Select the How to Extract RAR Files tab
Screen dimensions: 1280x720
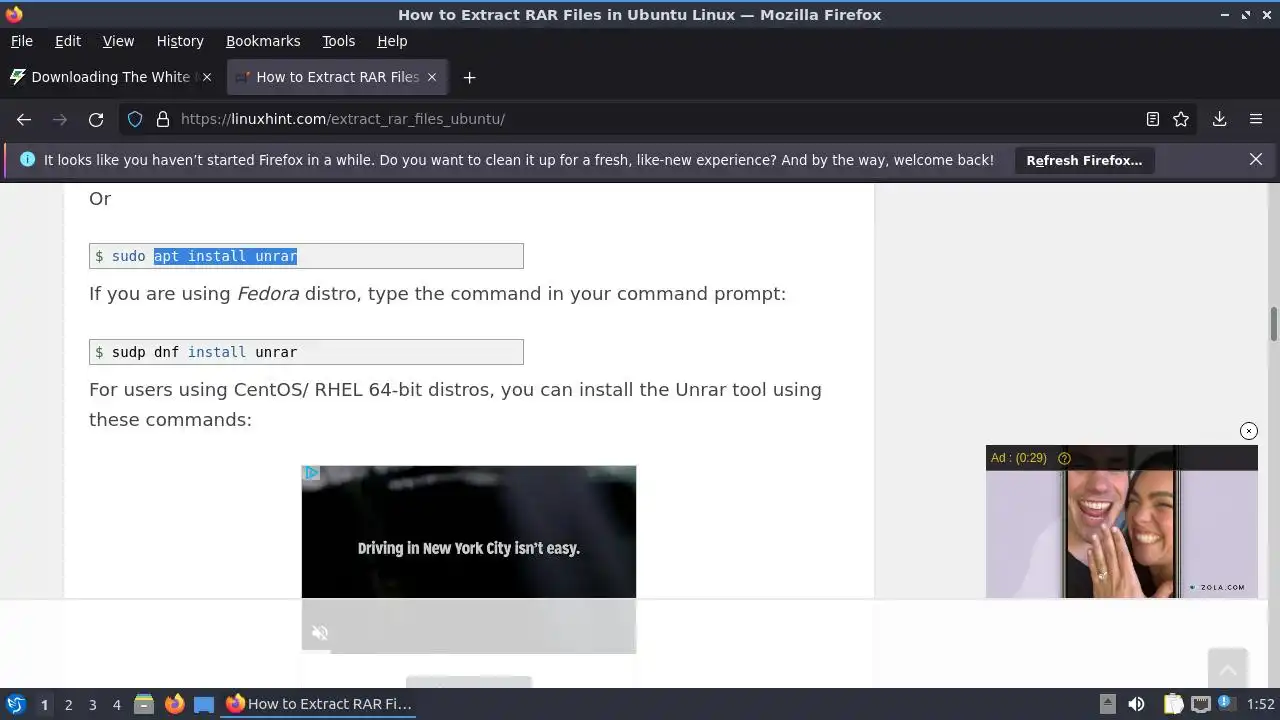point(337,77)
